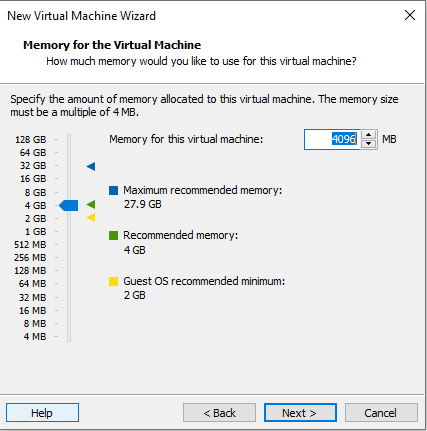Click the yellow guest OS minimum marker

[x=91, y=218]
